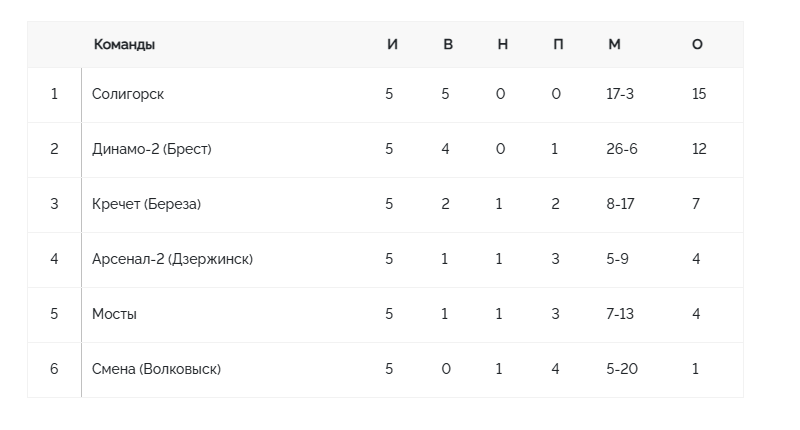Select the И column header
This screenshot has width=800, height=430.
click(x=392, y=45)
